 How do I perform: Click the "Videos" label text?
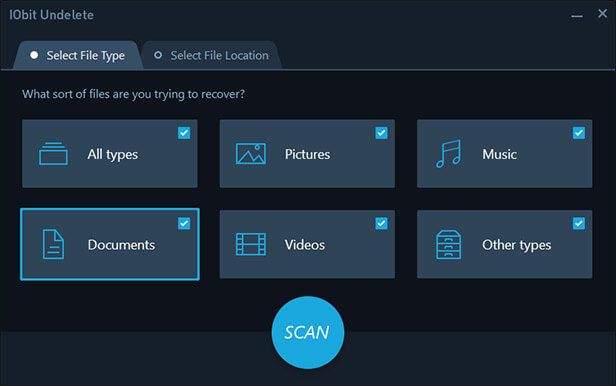coord(305,245)
